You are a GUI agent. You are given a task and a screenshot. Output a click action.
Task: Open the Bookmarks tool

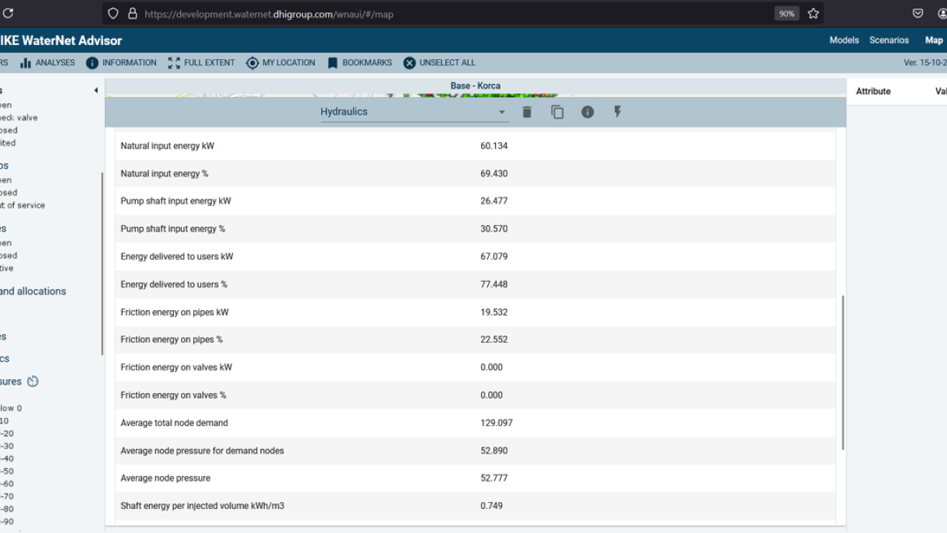[x=360, y=63]
